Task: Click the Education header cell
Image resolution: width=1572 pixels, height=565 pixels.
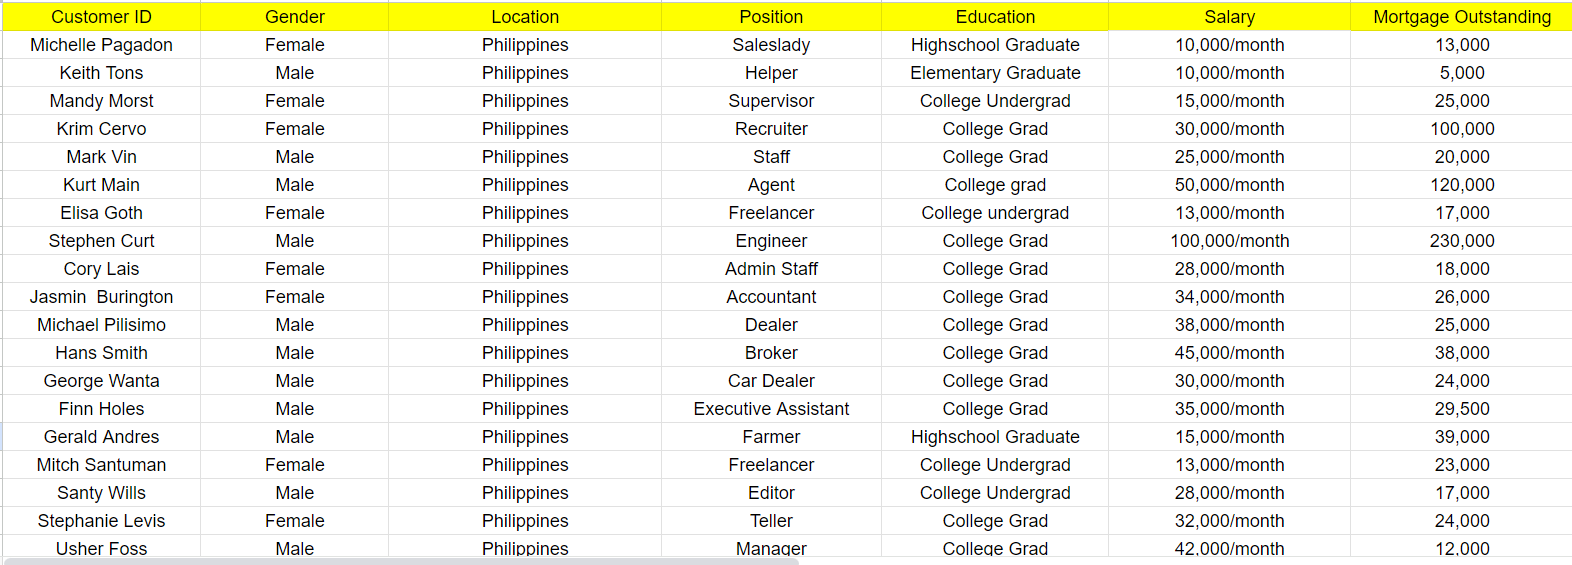Action: 995,17
